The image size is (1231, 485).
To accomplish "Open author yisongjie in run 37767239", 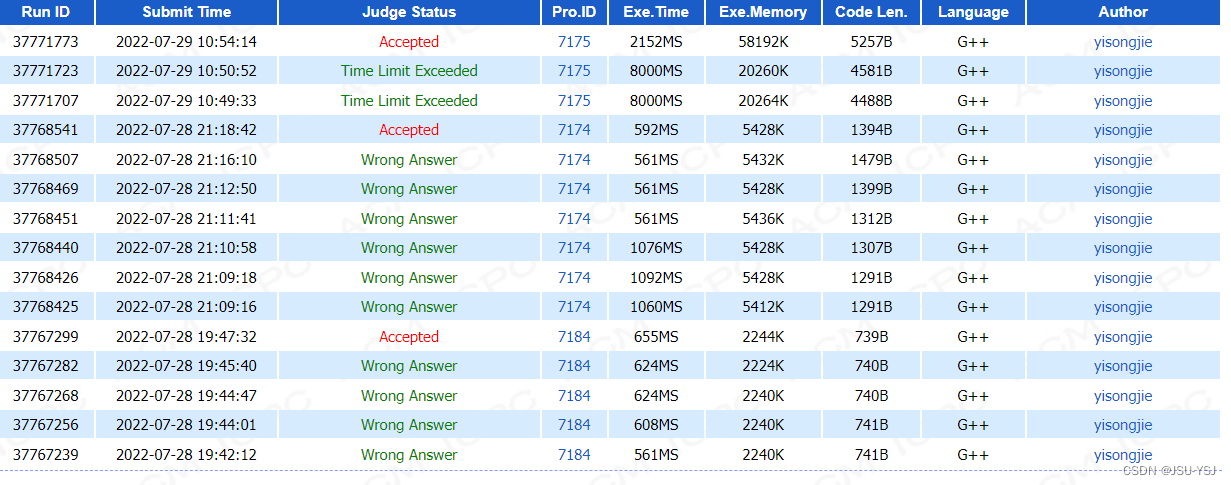I will (x=1123, y=455).
